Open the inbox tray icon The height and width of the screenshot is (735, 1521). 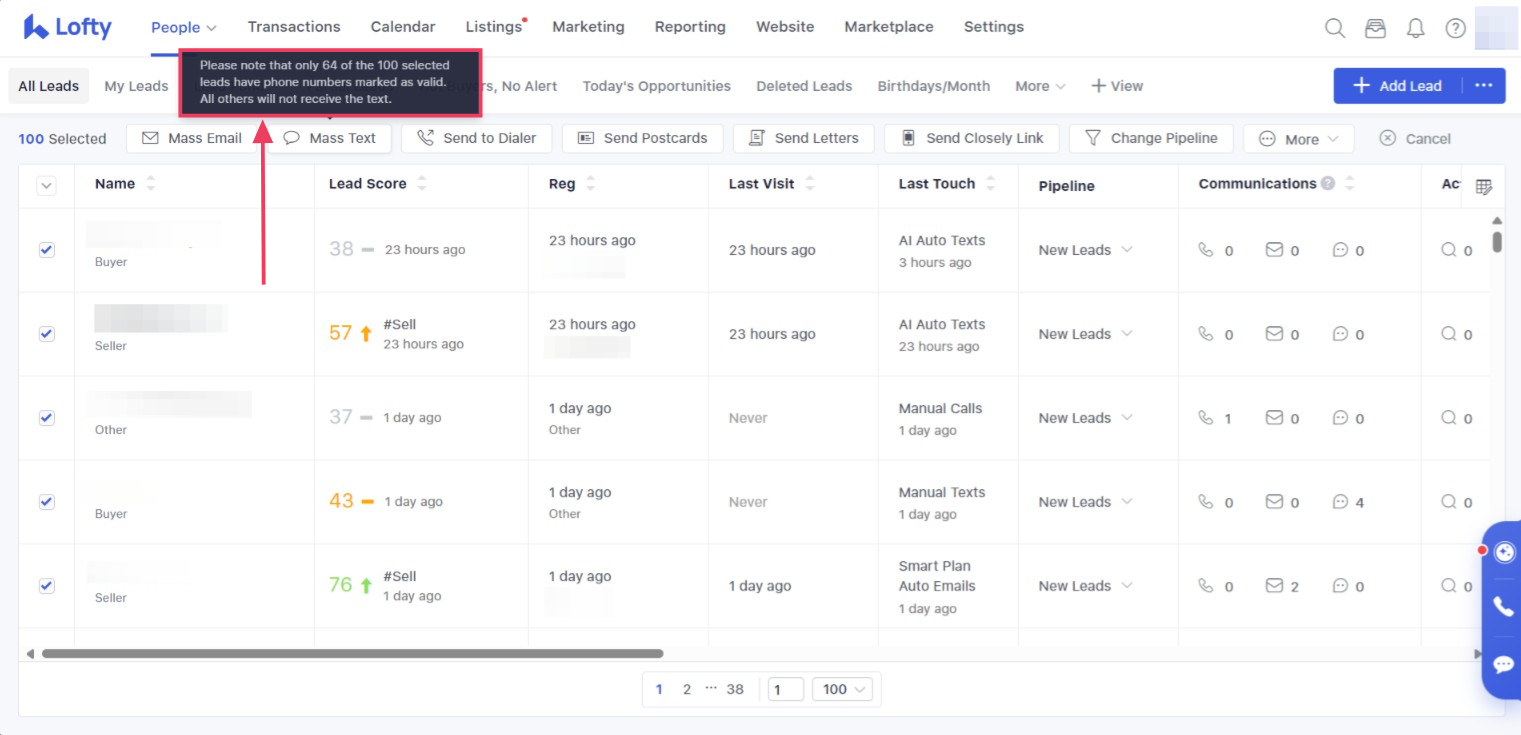(1375, 28)
